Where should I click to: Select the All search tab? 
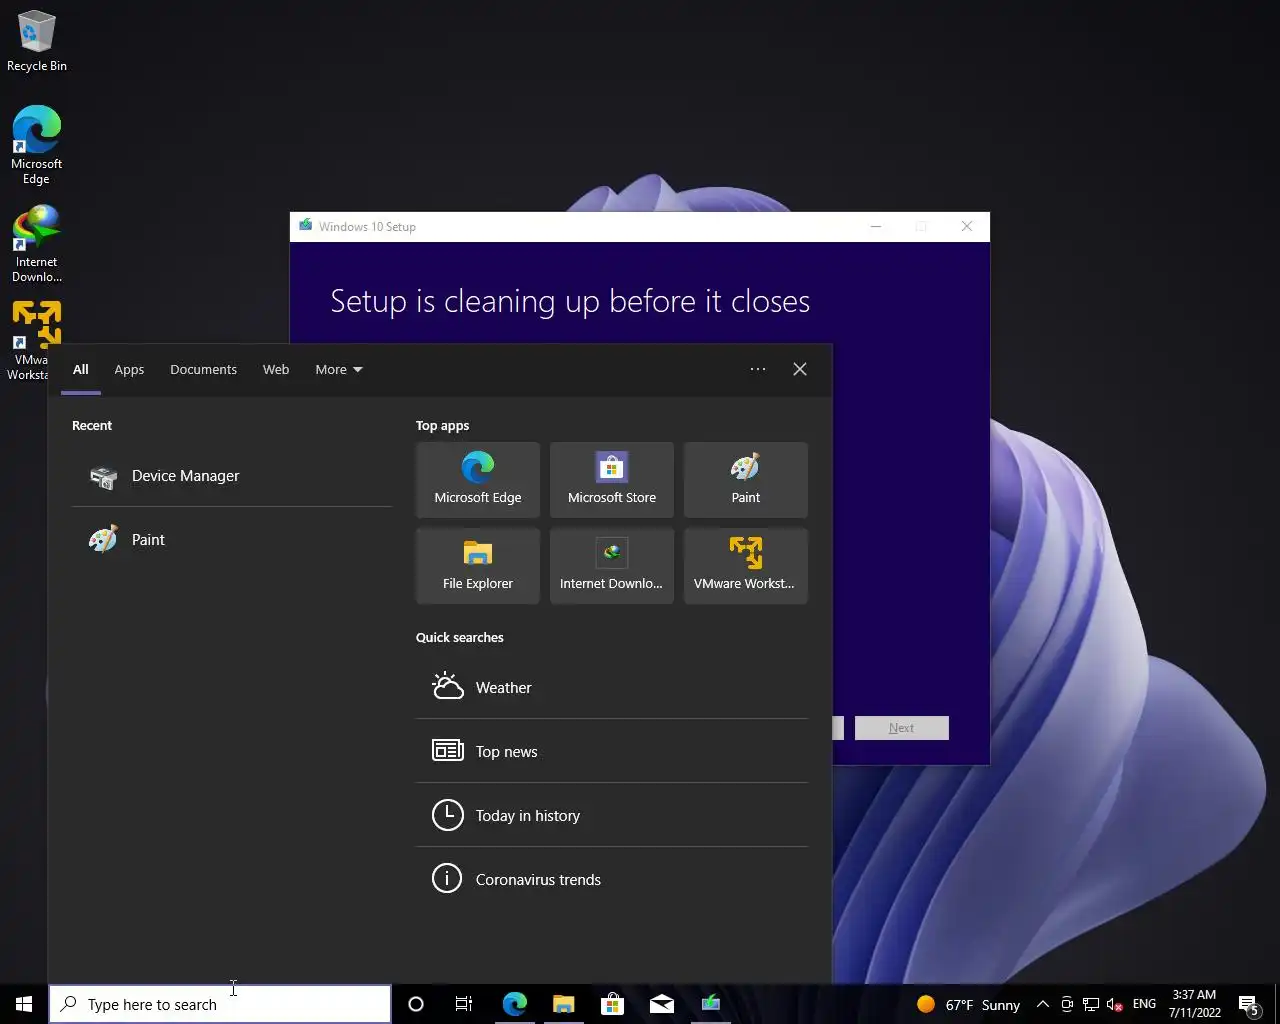point(81,369)
